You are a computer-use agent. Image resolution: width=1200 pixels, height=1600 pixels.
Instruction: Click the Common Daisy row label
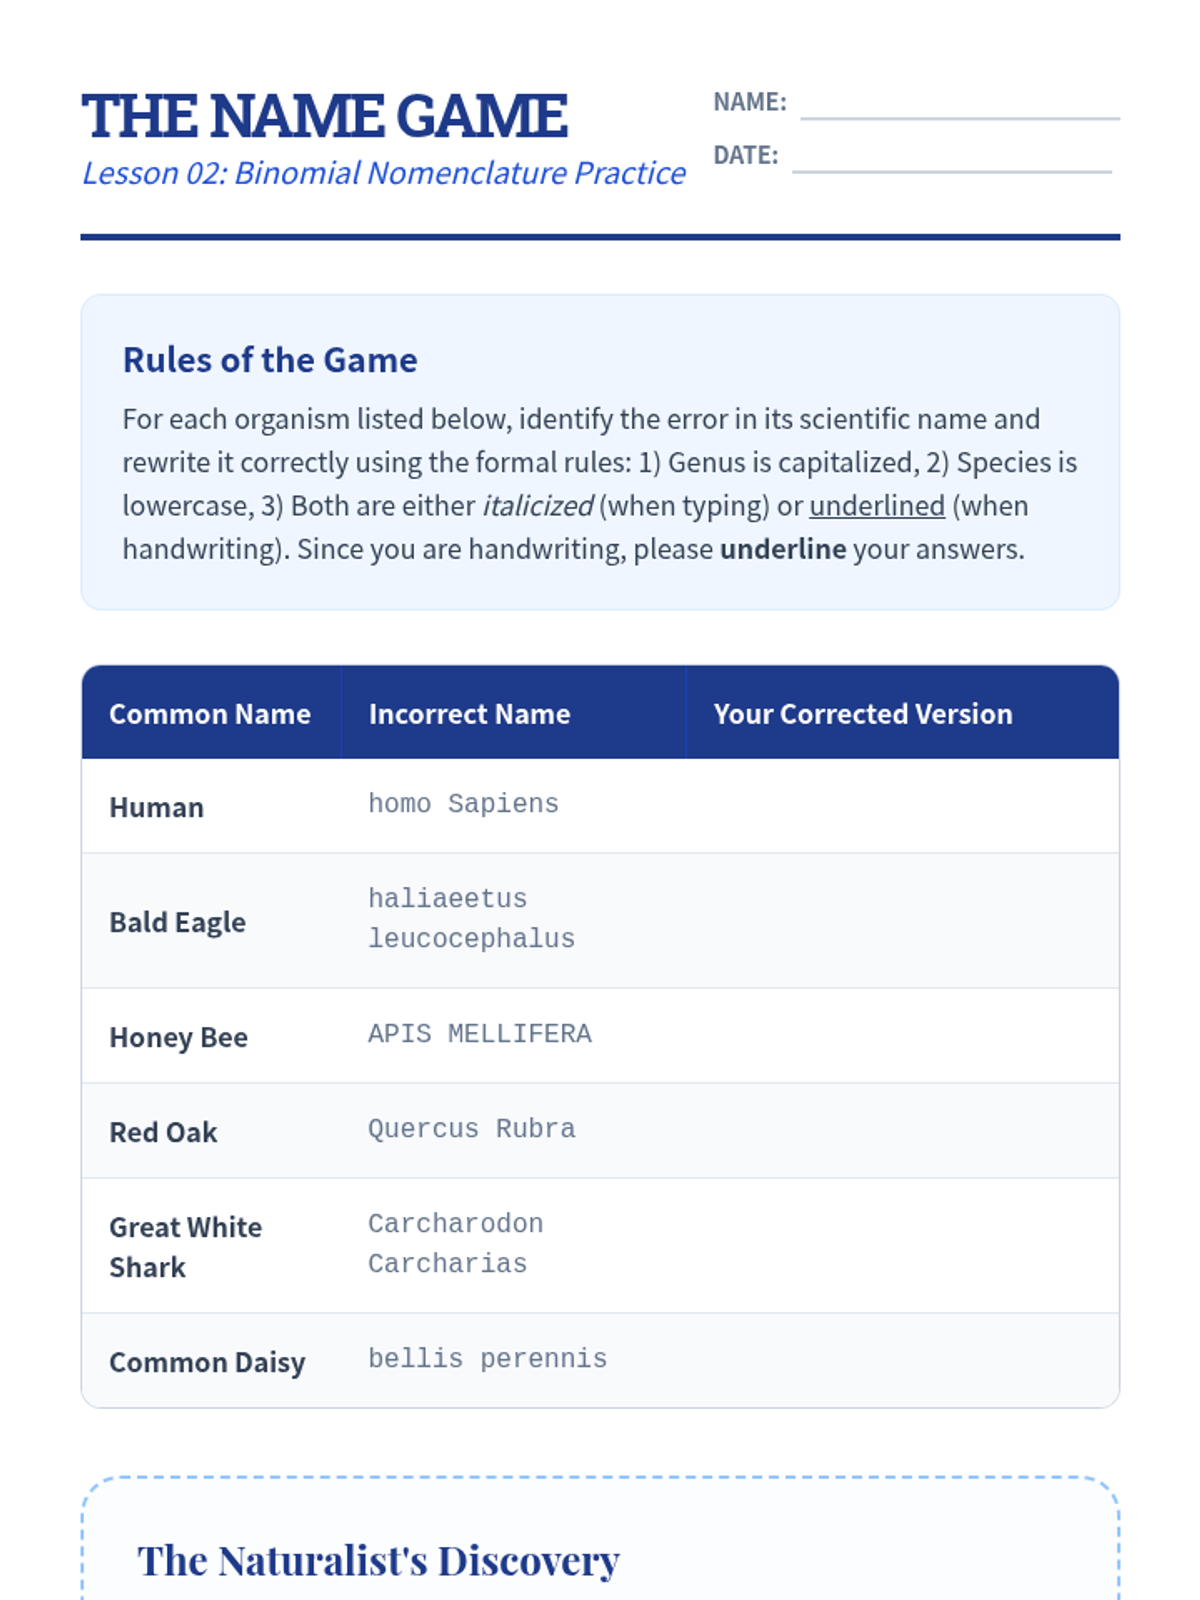[207, 1362]
